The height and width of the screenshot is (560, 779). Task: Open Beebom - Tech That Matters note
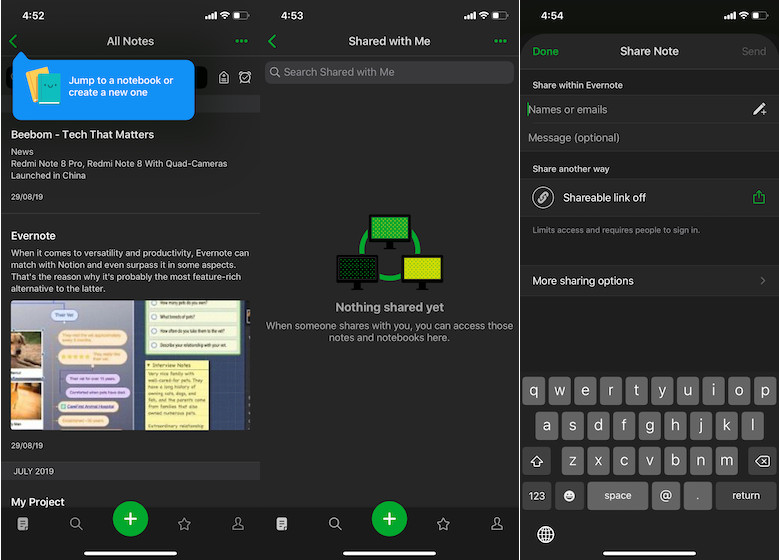(x=130, y=165)
